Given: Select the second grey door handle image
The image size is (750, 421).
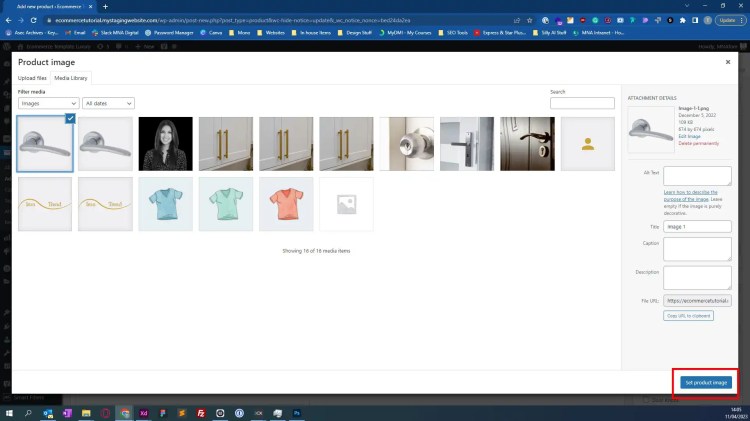Looking at the screenshot, I should [x=105, y=144].
